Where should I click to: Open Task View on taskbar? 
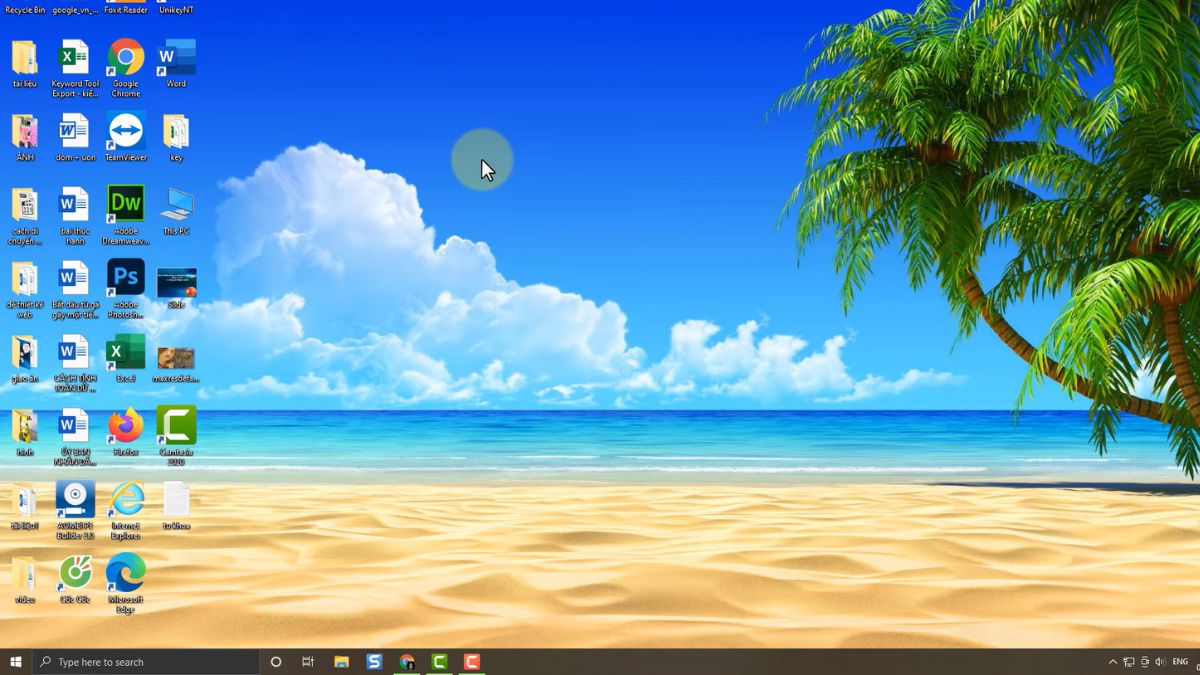tap(308, 662)
